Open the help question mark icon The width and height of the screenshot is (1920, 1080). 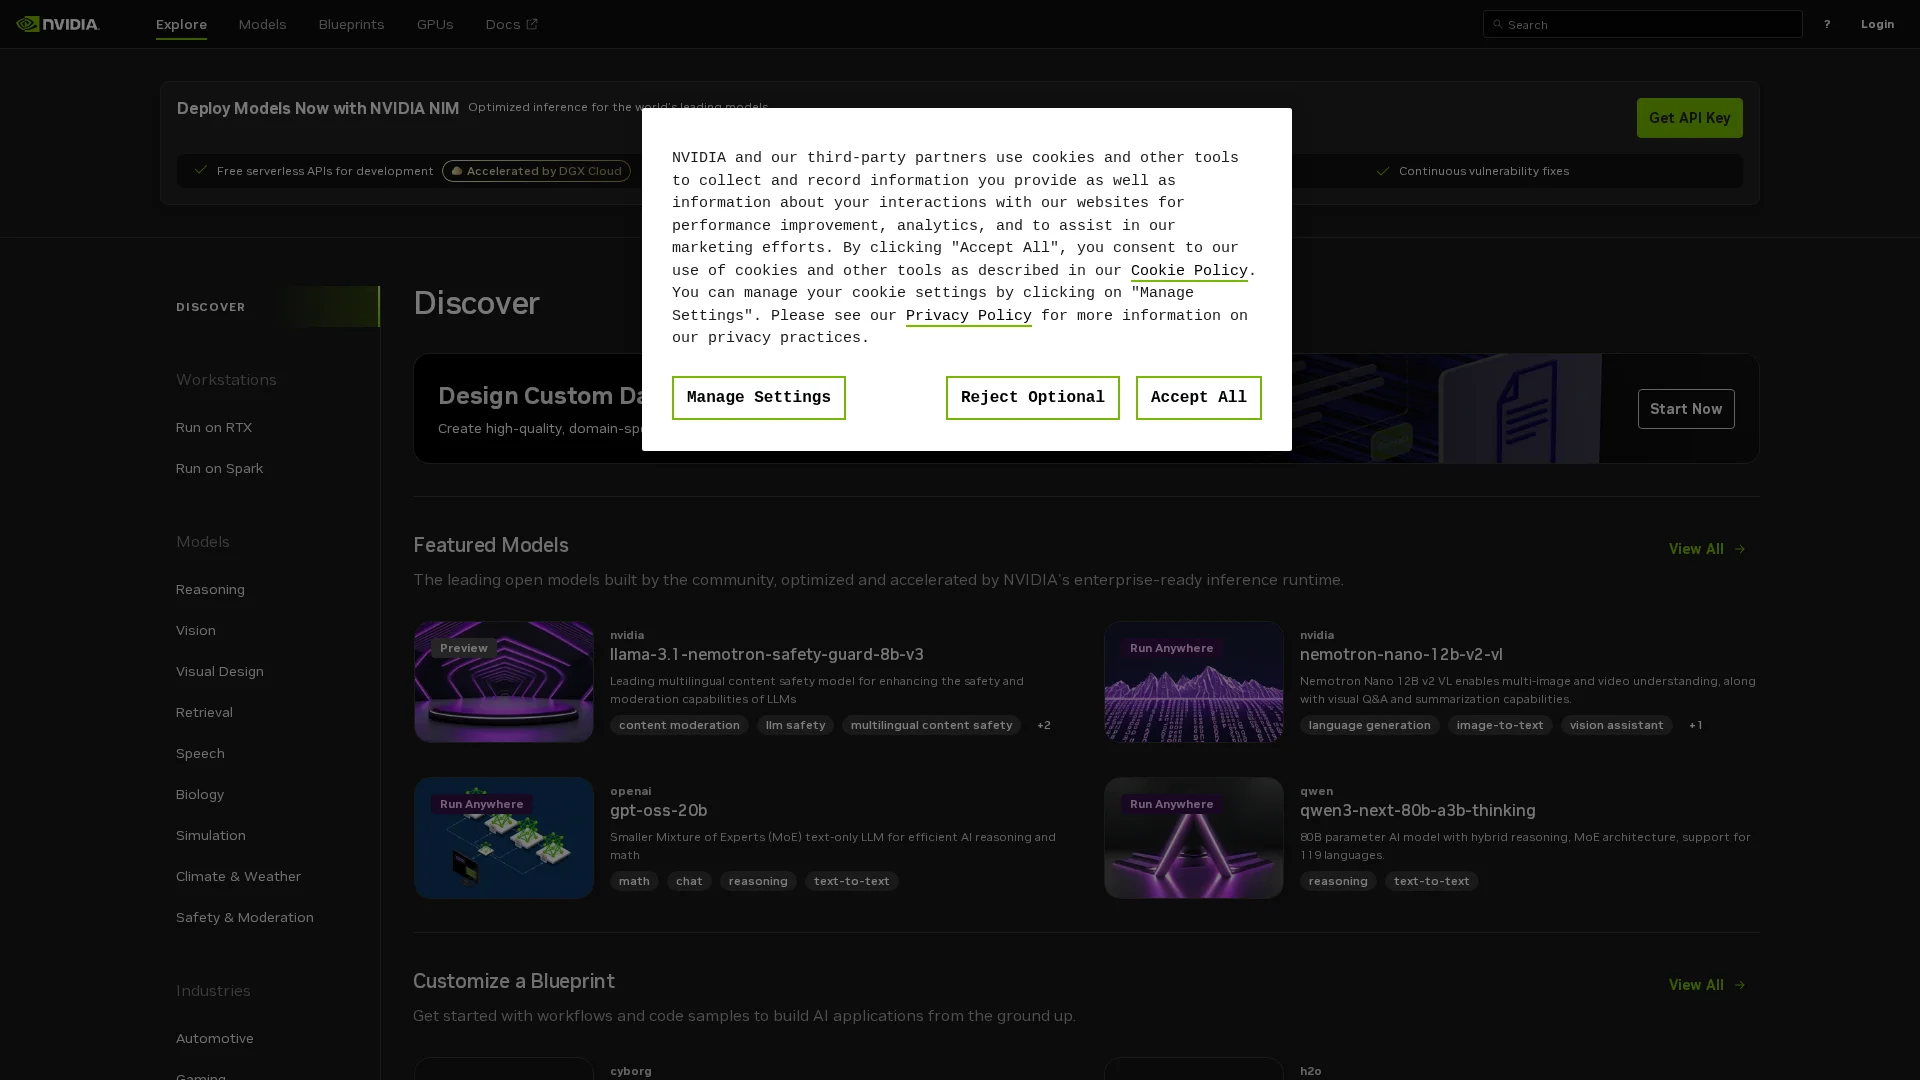1826,24
